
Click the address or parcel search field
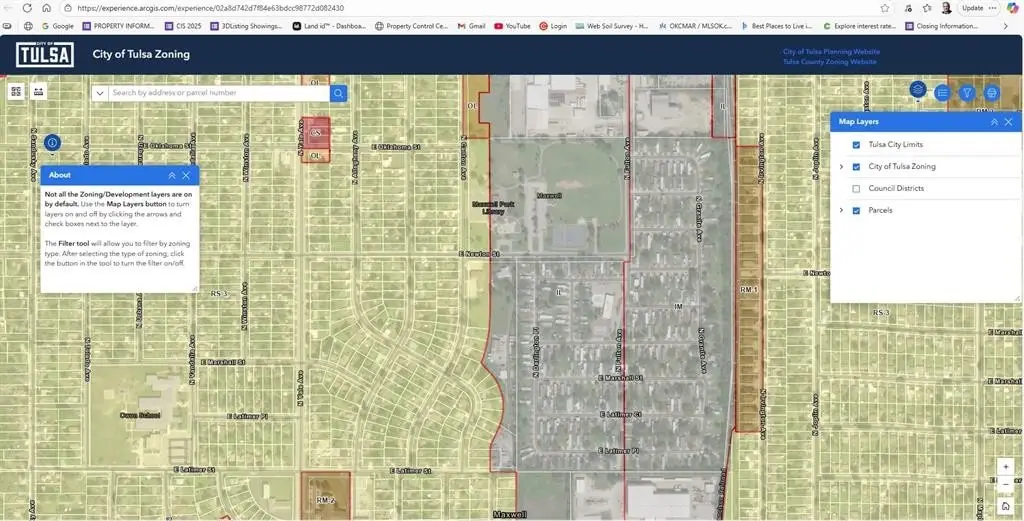218,93
